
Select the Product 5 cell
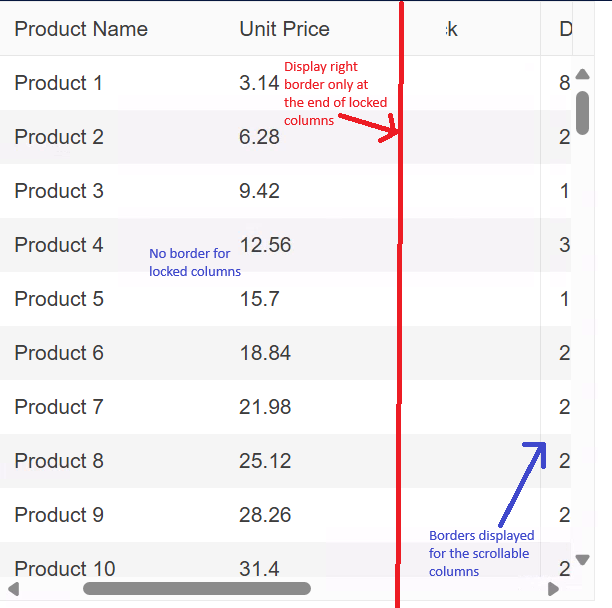pyautogui.click(x=59, y=299)
